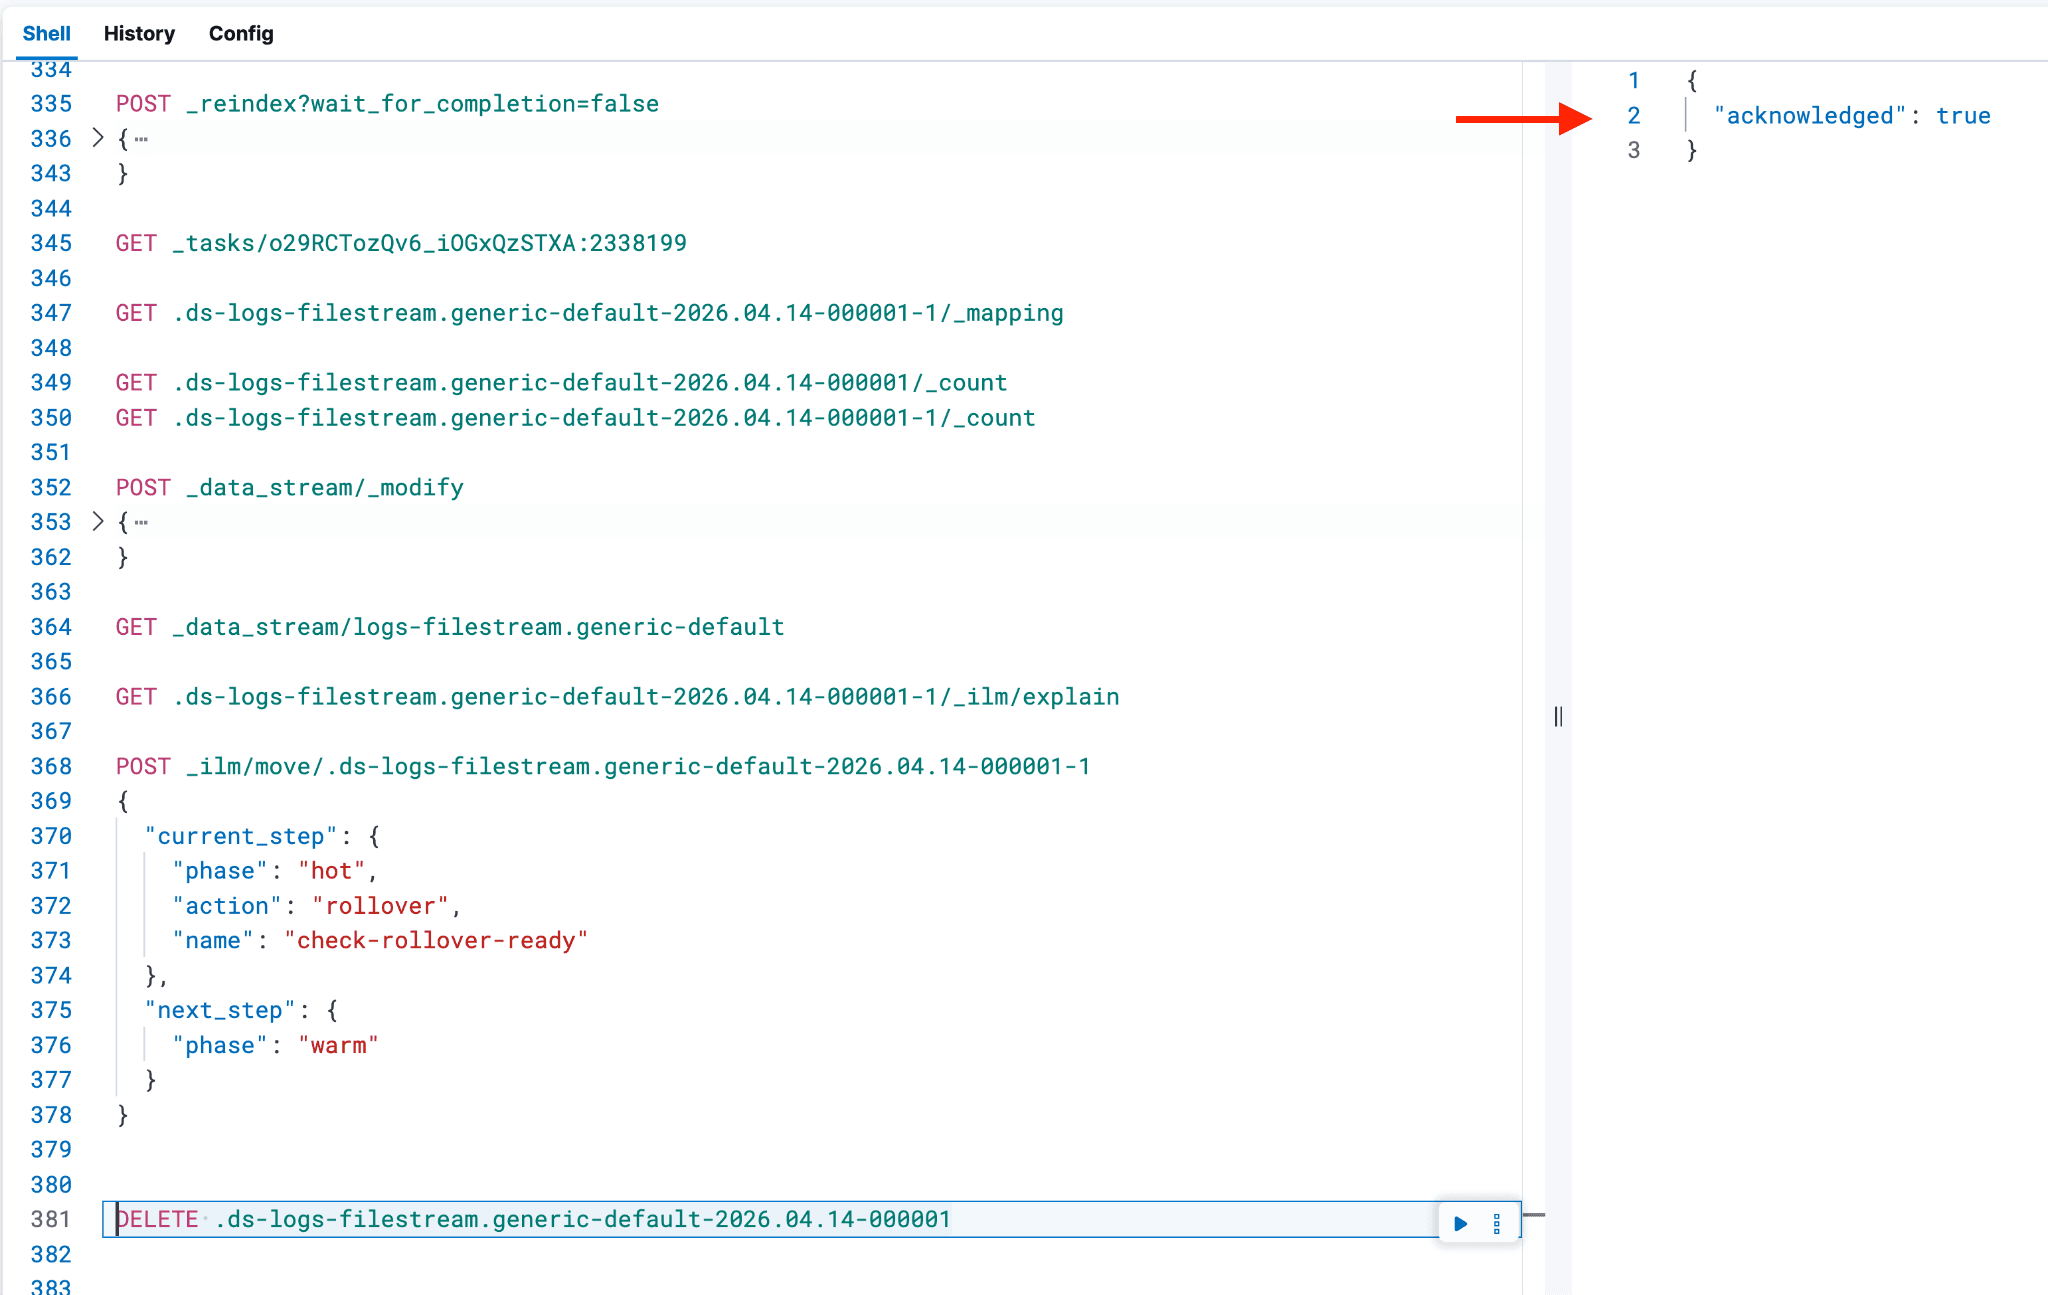This screenshot has height=1295, width=2048.
Task: Click the _mapping GET request line
Action: pyautogui.click(x=589, y=313)
